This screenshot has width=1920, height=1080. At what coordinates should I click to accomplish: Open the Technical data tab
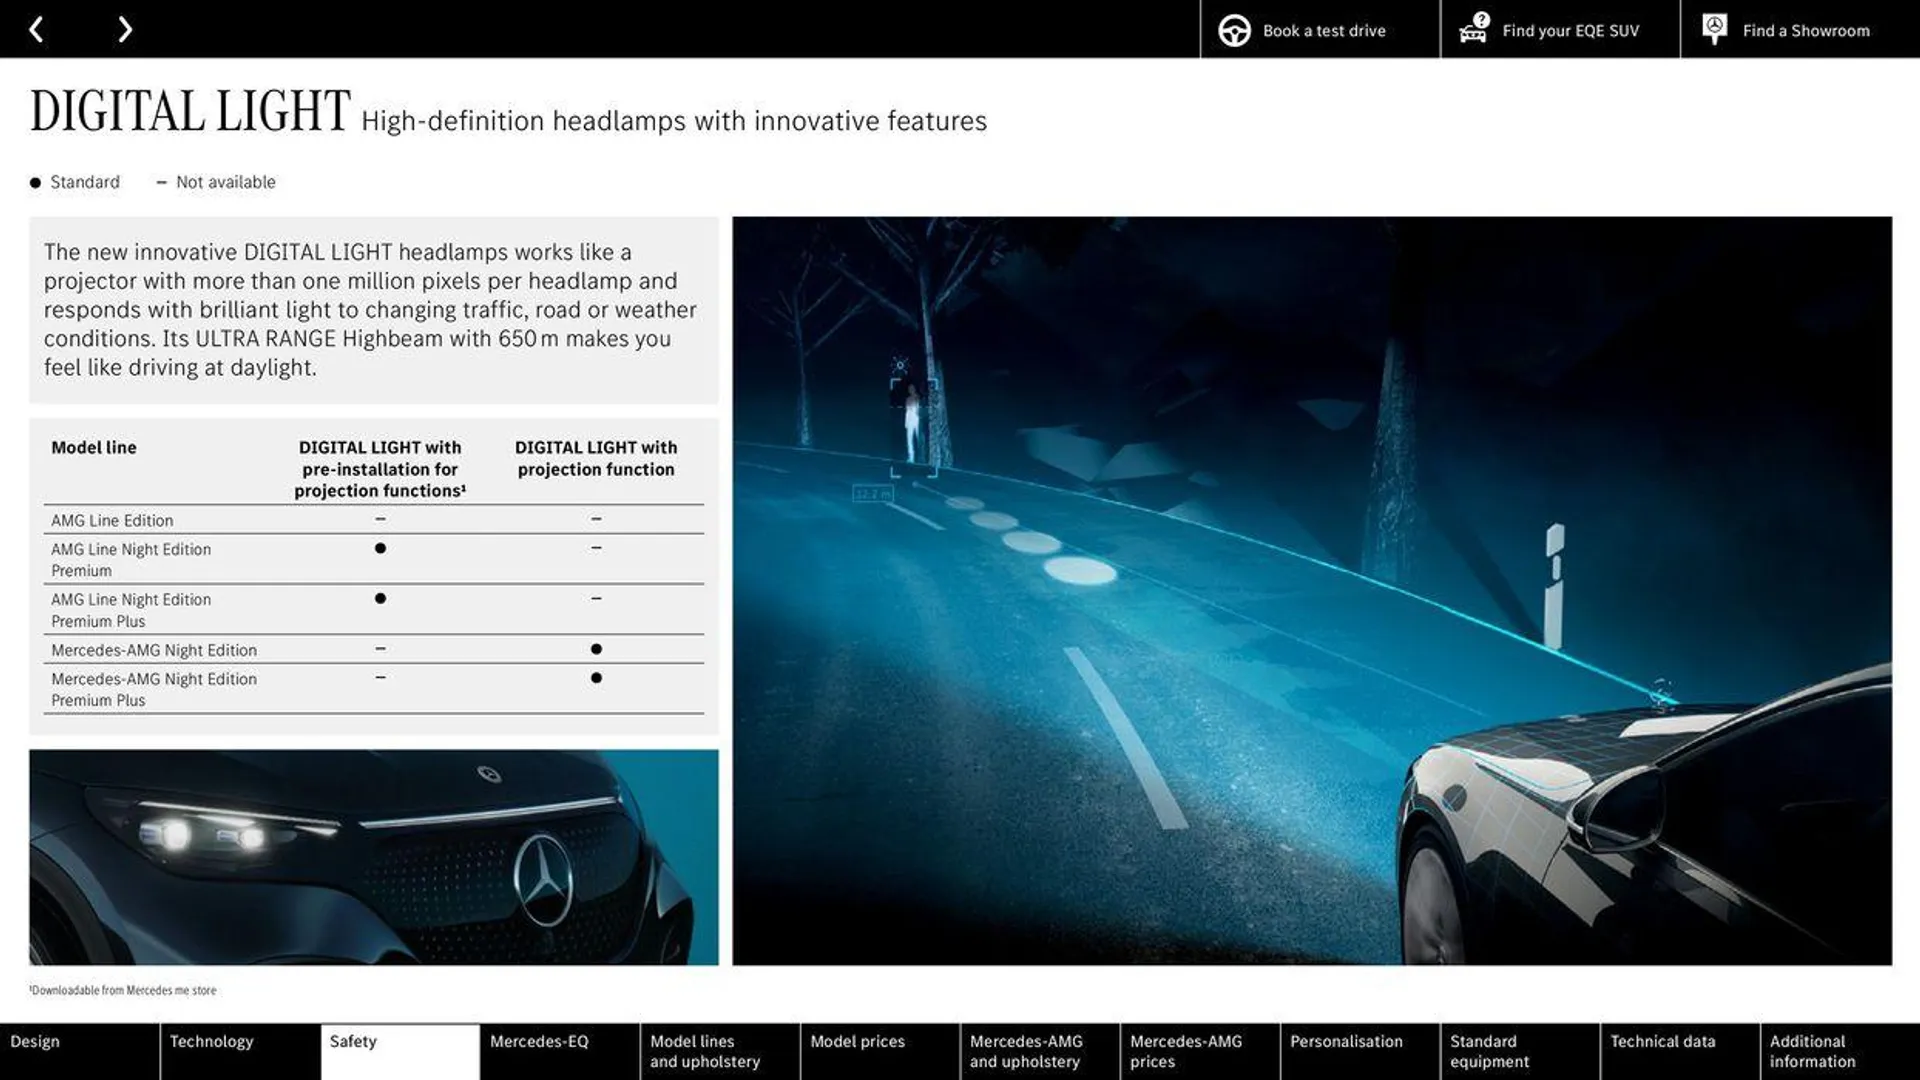[1680, 1051]
